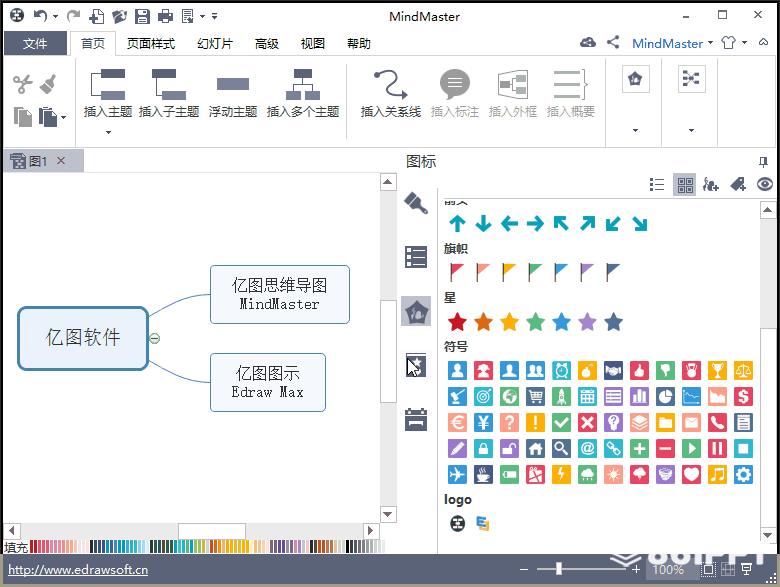Switch to the Advanced (高级) tab
Image resolution: width=780 pixels, height=587 pixels.
coord(267,43)
